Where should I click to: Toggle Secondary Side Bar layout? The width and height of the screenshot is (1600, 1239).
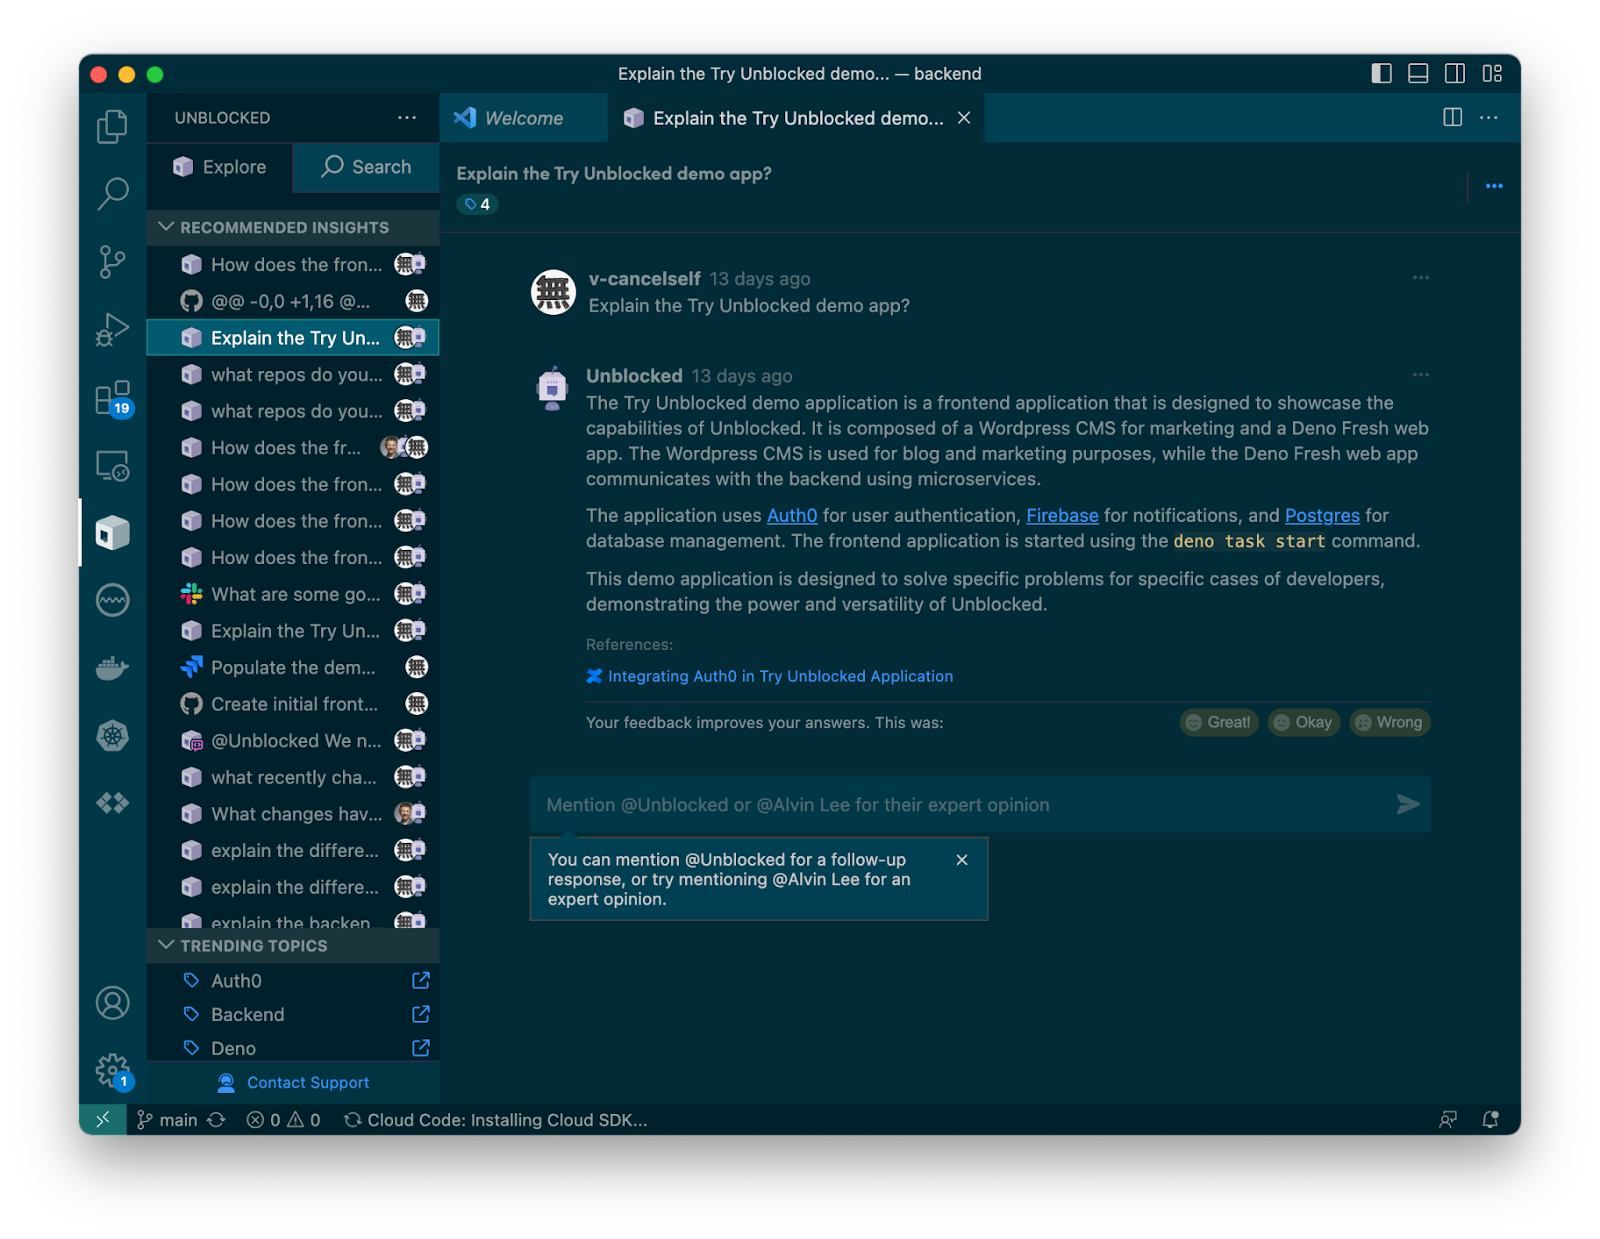[x=1455, y=73]
